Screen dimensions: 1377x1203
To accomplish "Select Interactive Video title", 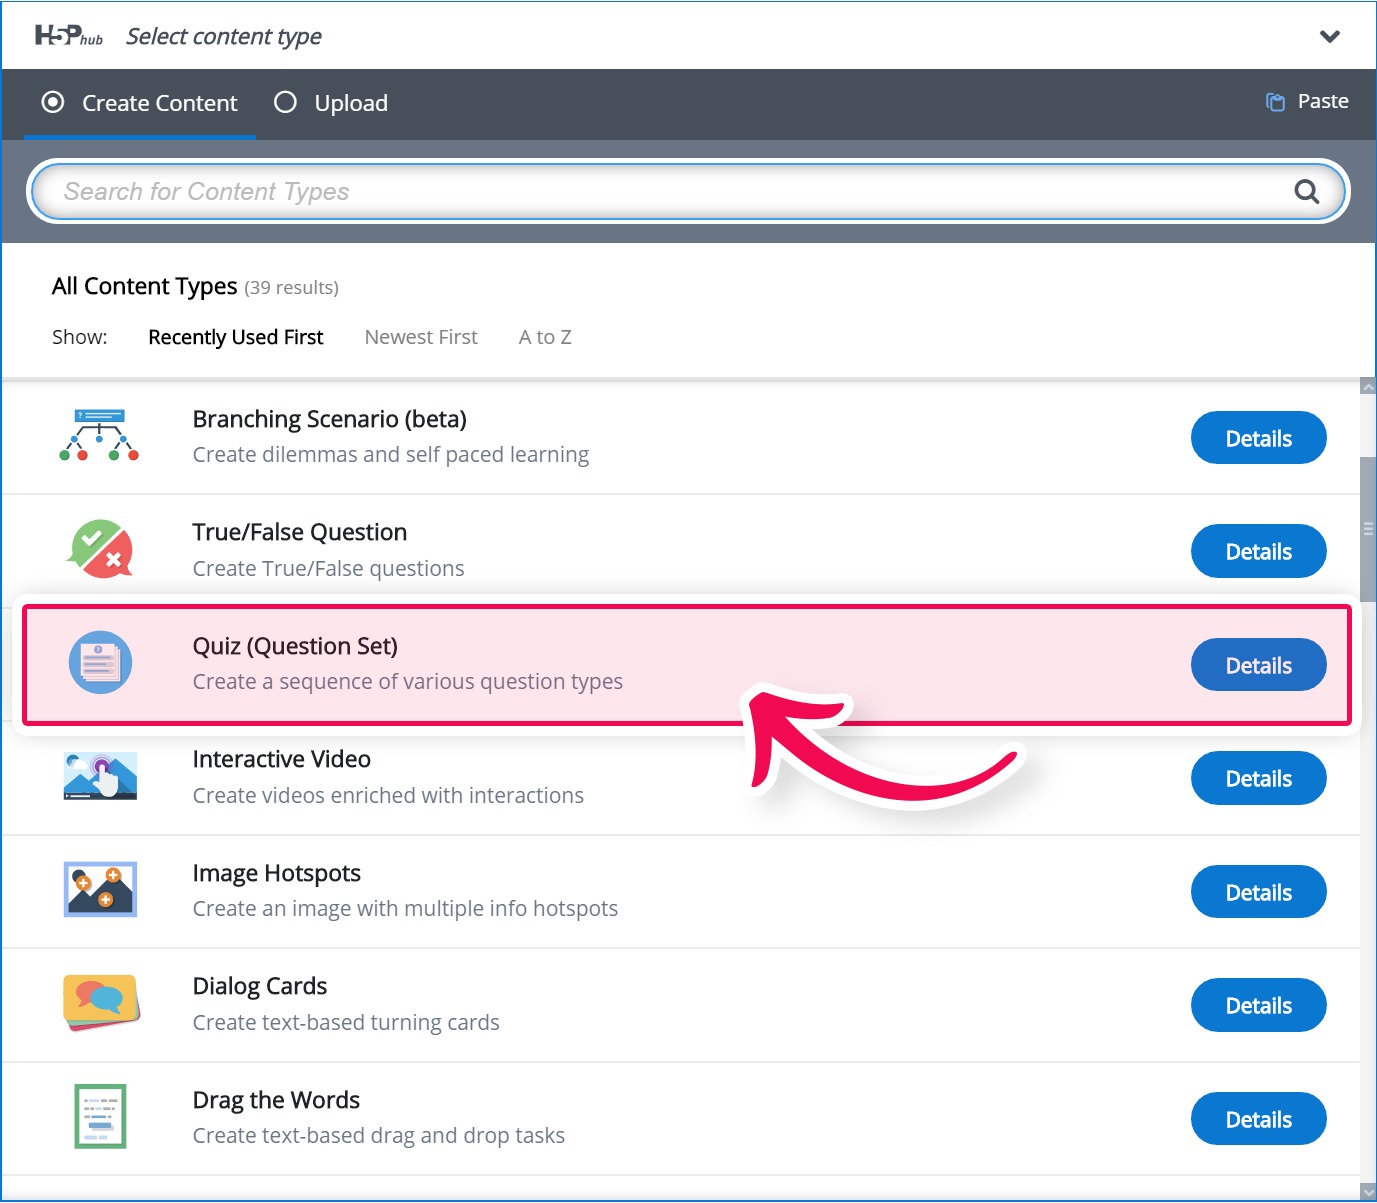I will pyautogui.click(x=282, y=759).
